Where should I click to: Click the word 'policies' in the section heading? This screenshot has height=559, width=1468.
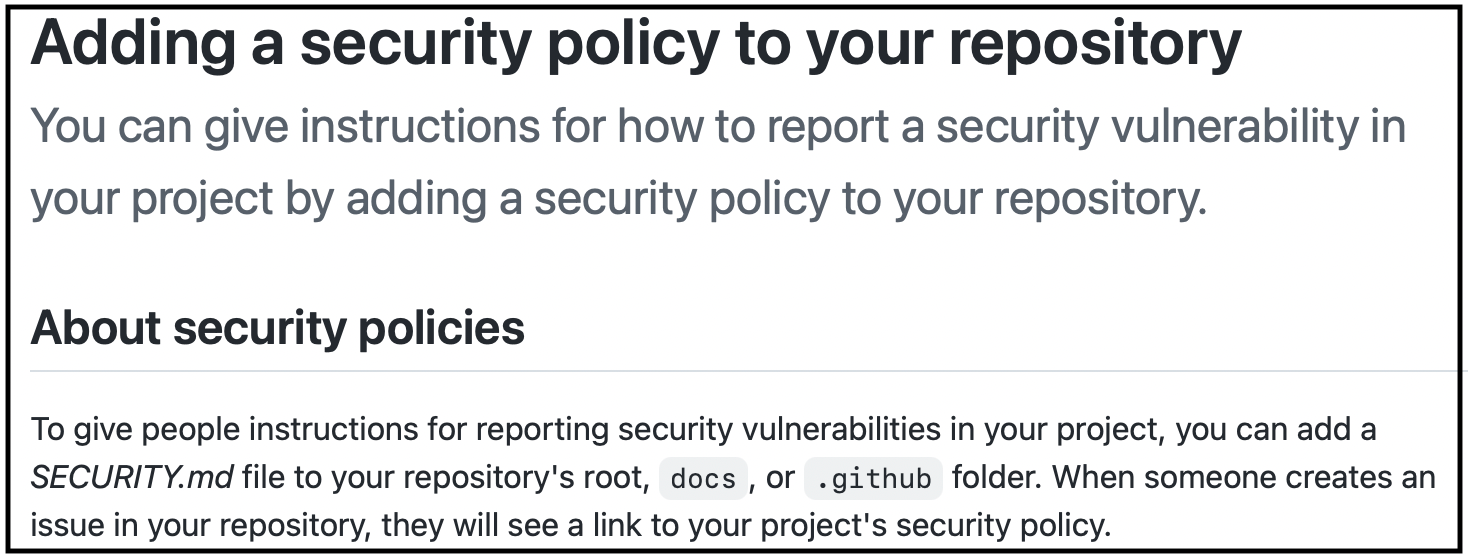[433, 328]
